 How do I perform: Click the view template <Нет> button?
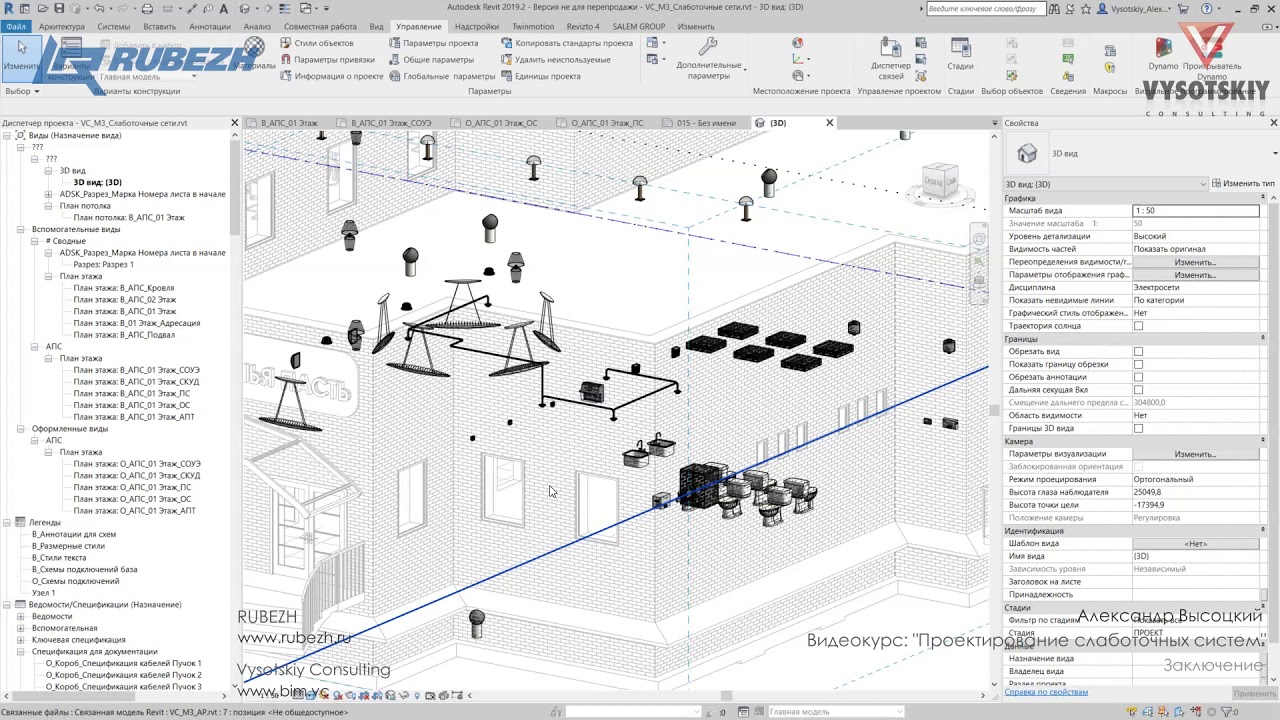pyautogui.click(x=1195, y=544)
